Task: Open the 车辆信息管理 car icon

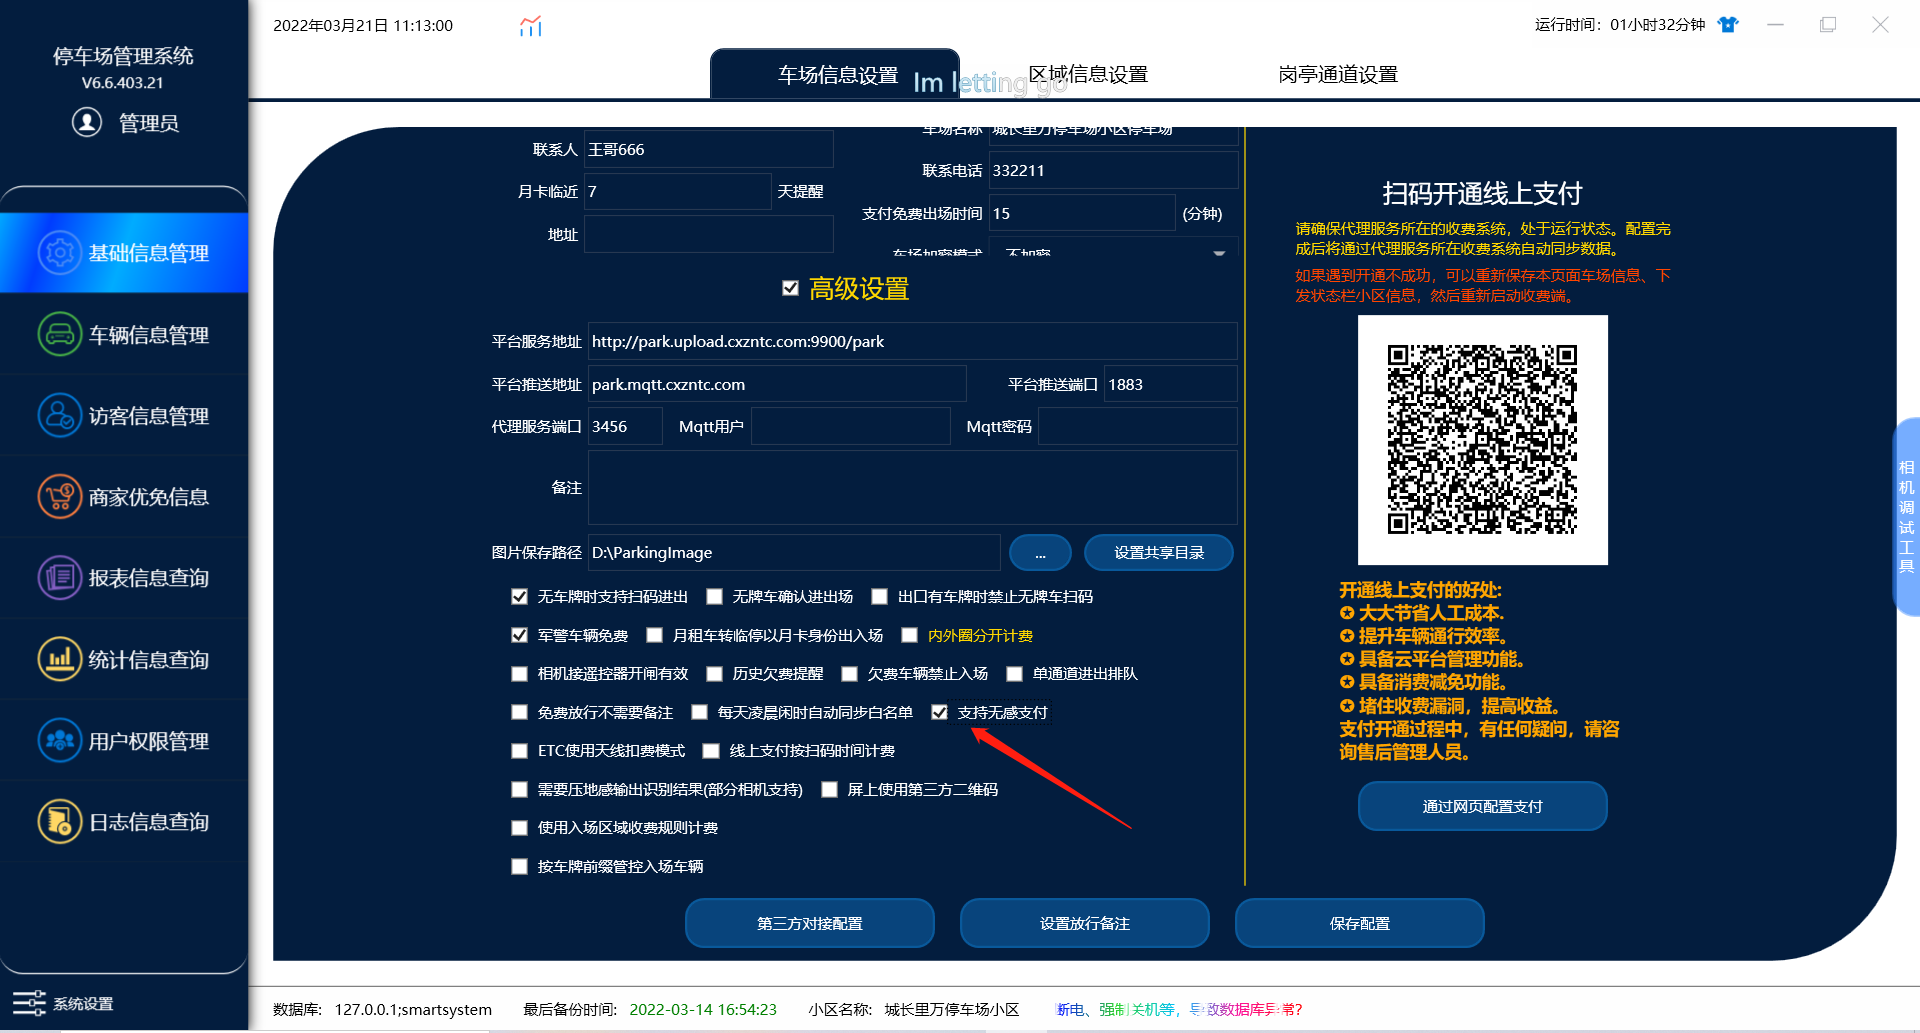Action: coord(60,334)
